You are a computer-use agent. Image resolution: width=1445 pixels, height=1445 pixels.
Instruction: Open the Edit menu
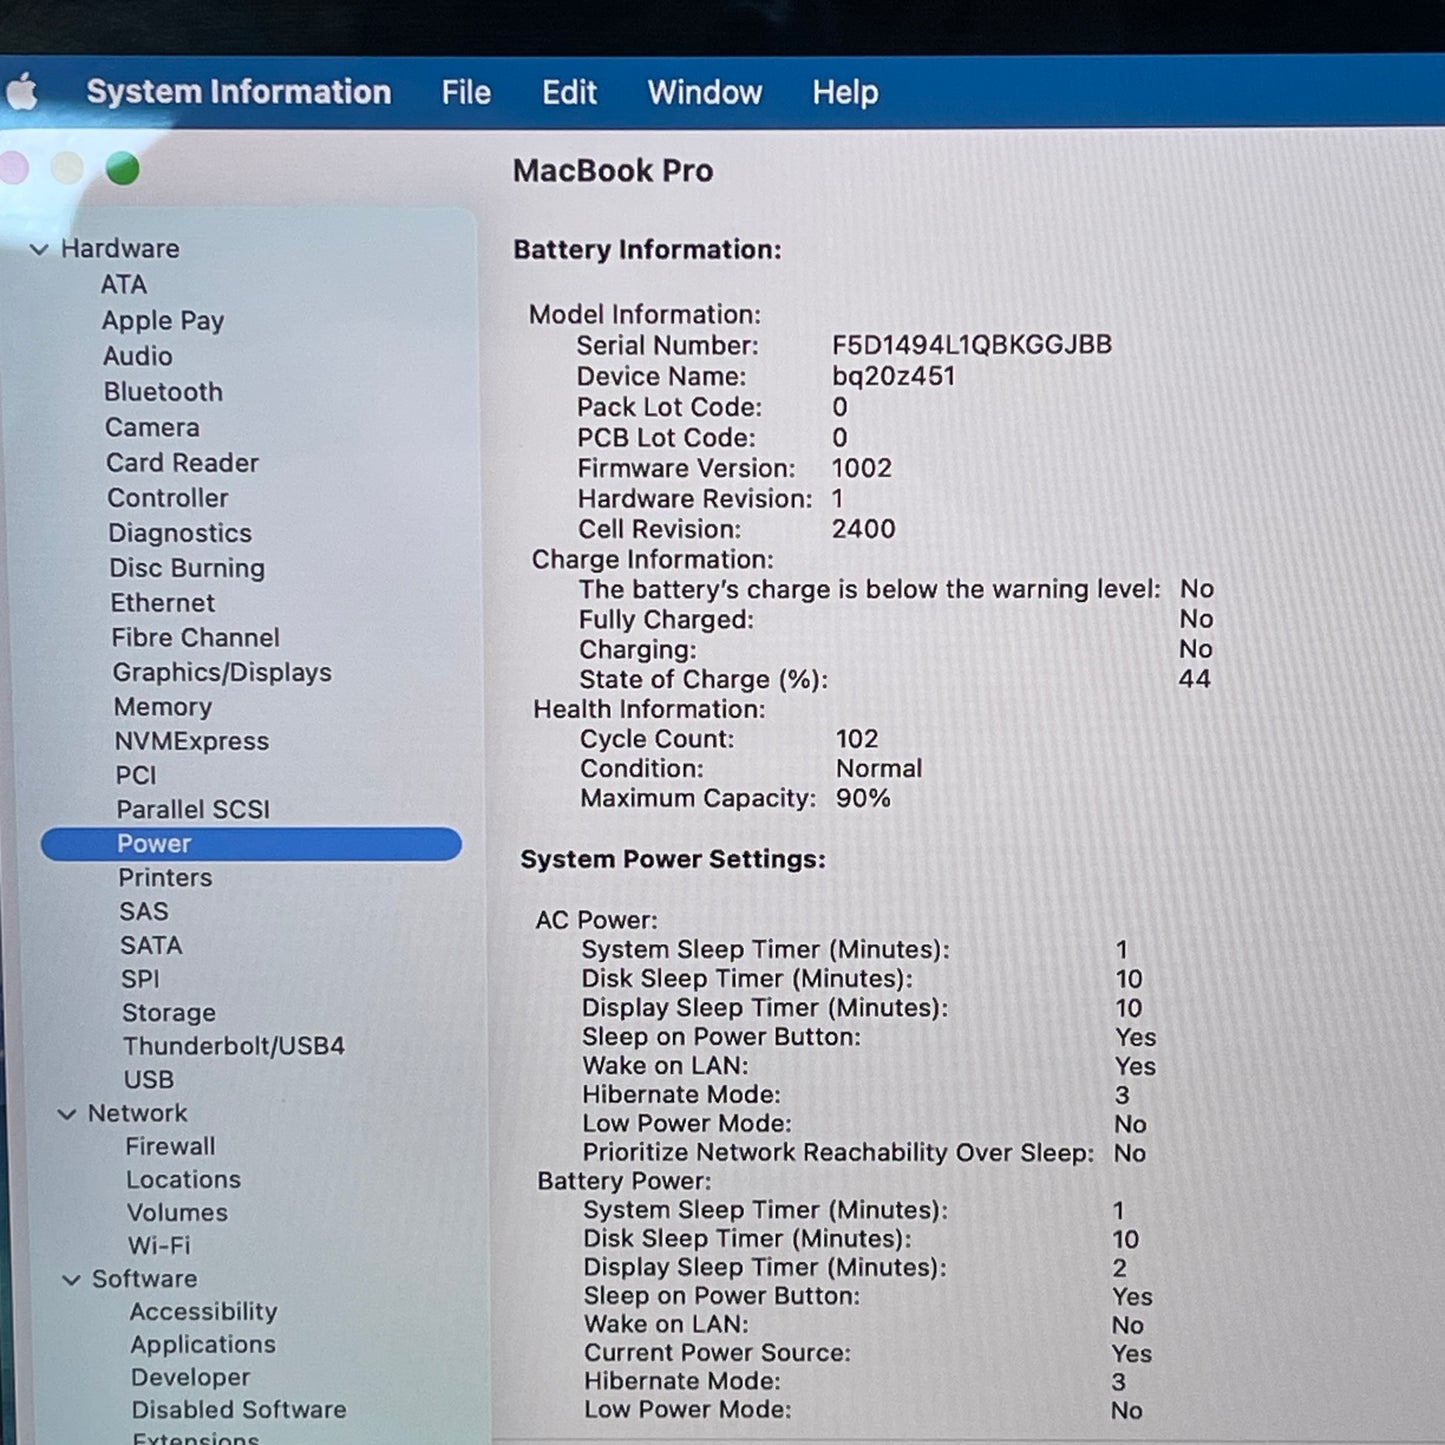[569, 93]
